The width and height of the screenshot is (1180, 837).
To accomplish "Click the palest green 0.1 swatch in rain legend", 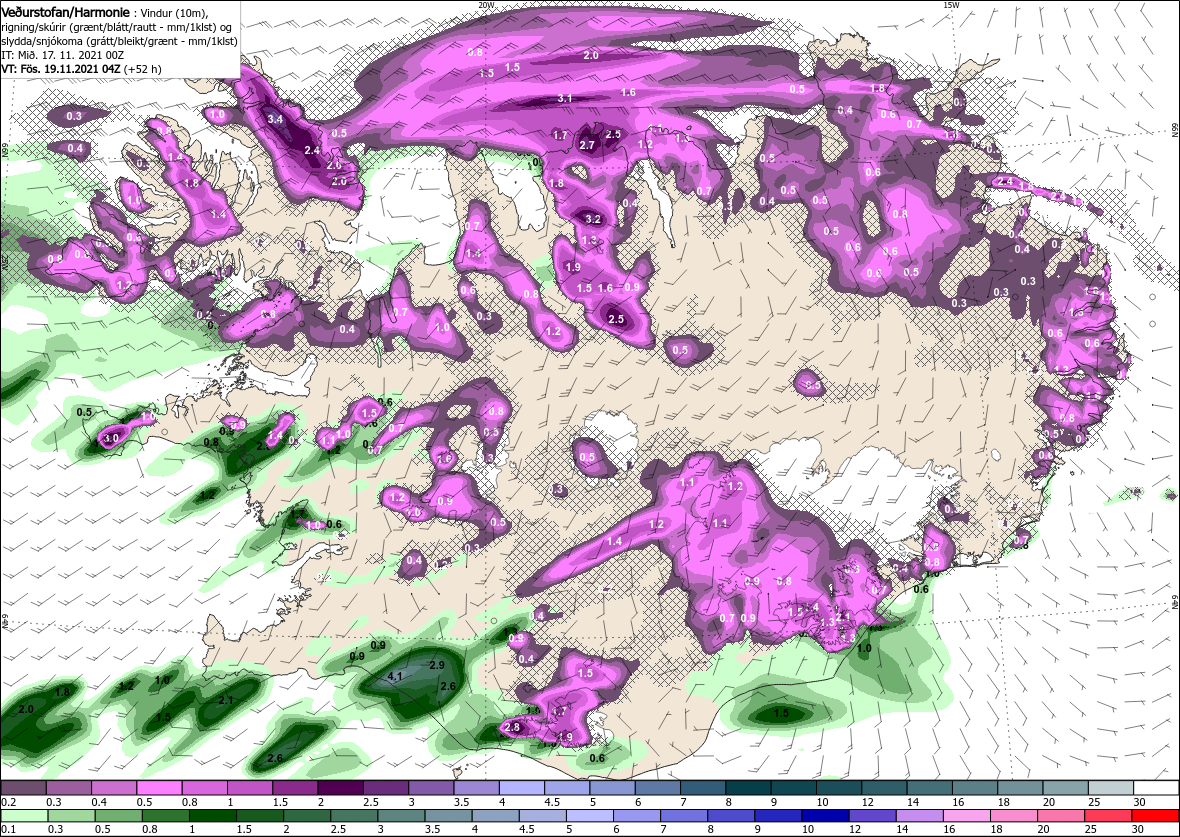I will (24, 816).
